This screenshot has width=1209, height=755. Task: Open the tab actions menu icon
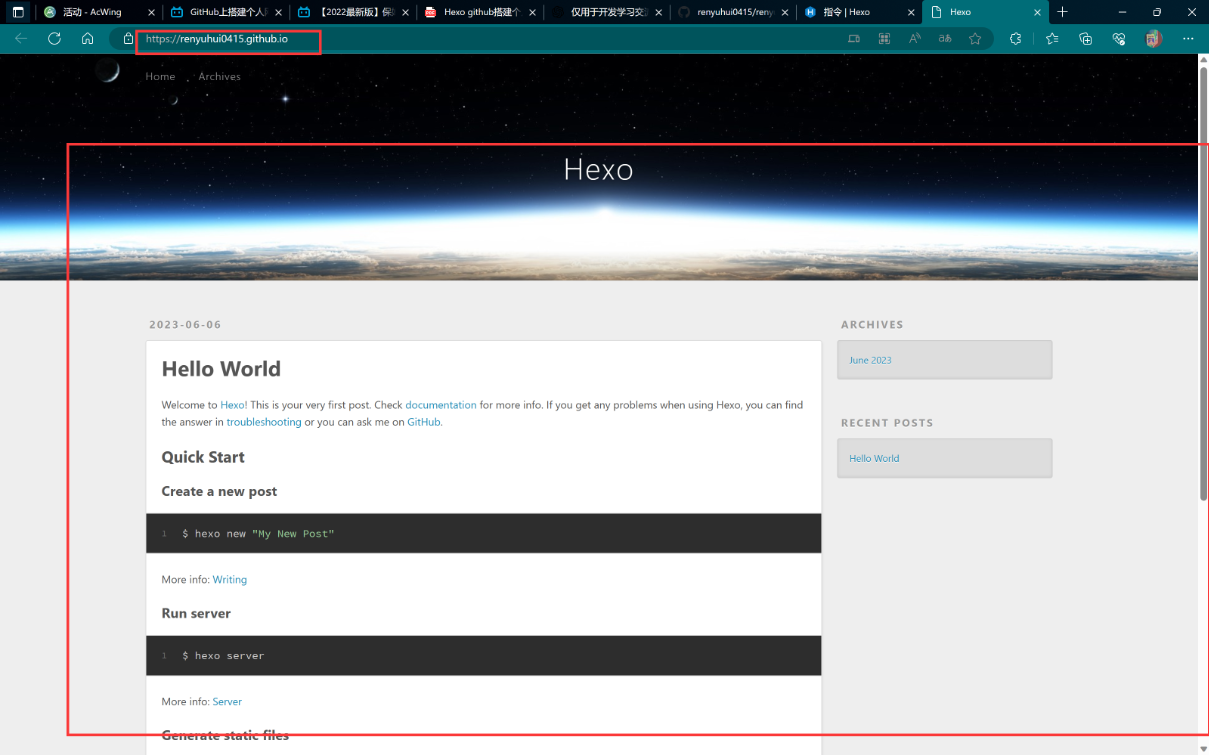coord(18,12)
